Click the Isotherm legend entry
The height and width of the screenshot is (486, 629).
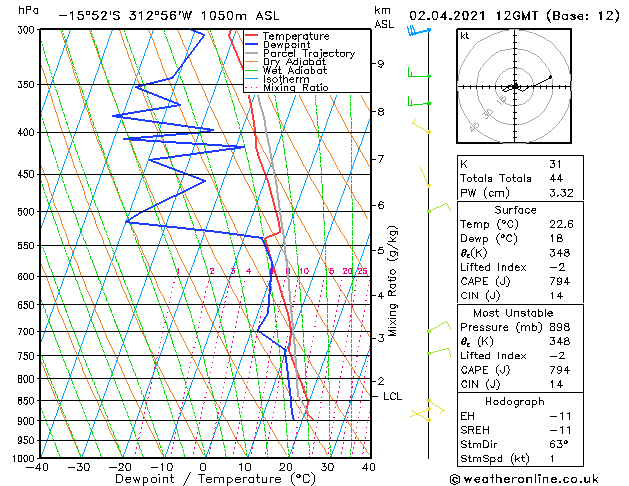point(277,79)
